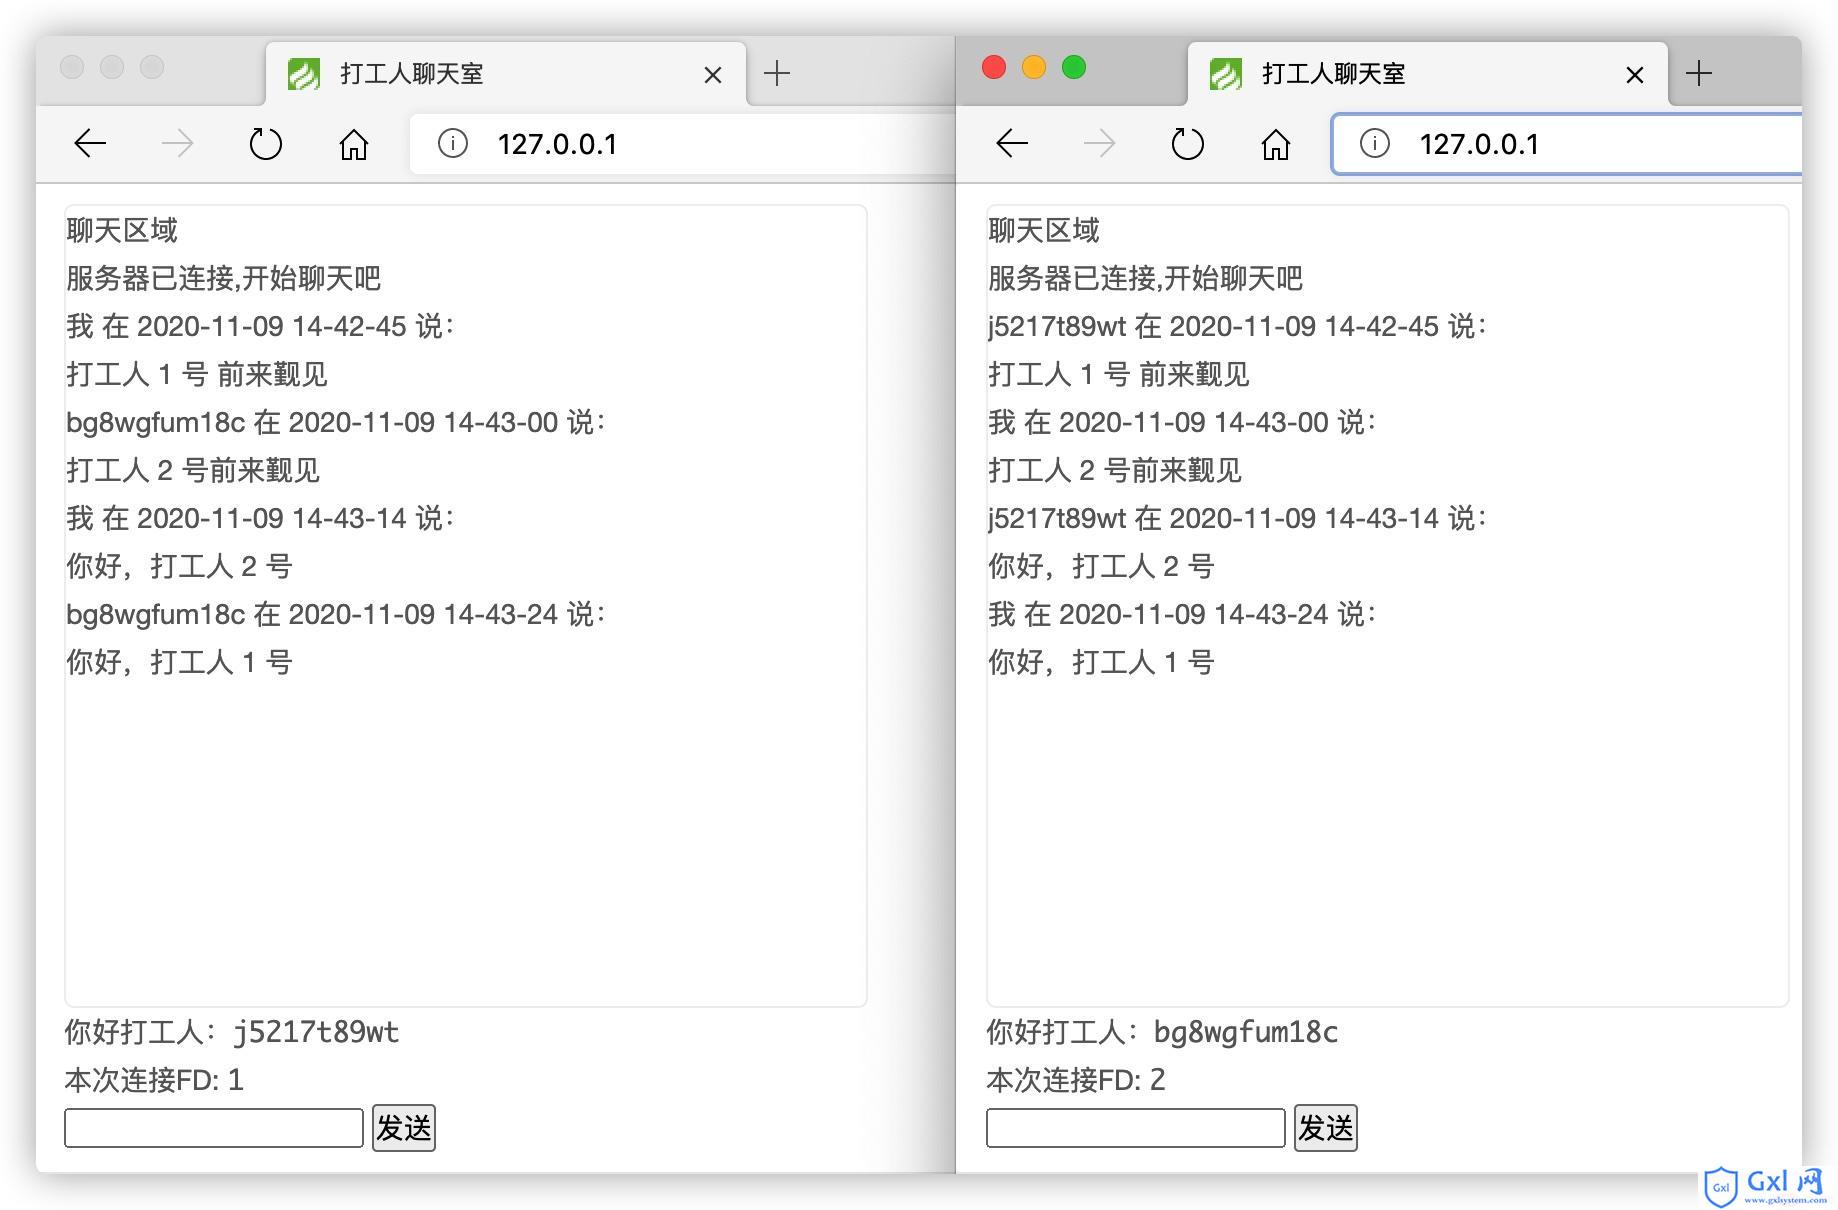Click 聊天区域 heading in the left window
The width and height of the screenshot is (1838, 1210).
pos(122,231)
